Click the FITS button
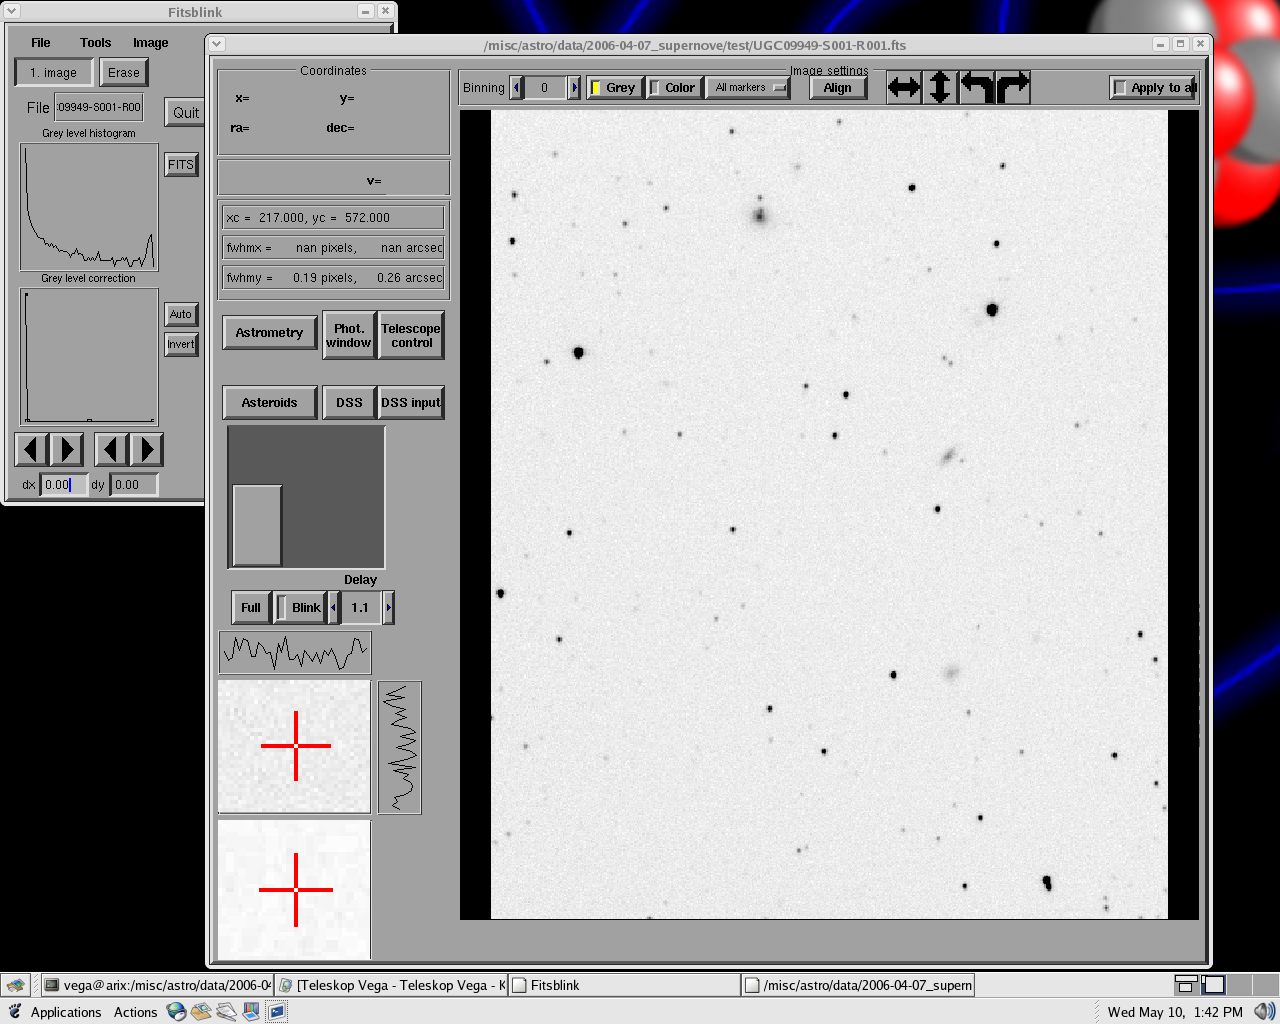The width and height of the screenshot is (1280, 1024). click(181, 164)
